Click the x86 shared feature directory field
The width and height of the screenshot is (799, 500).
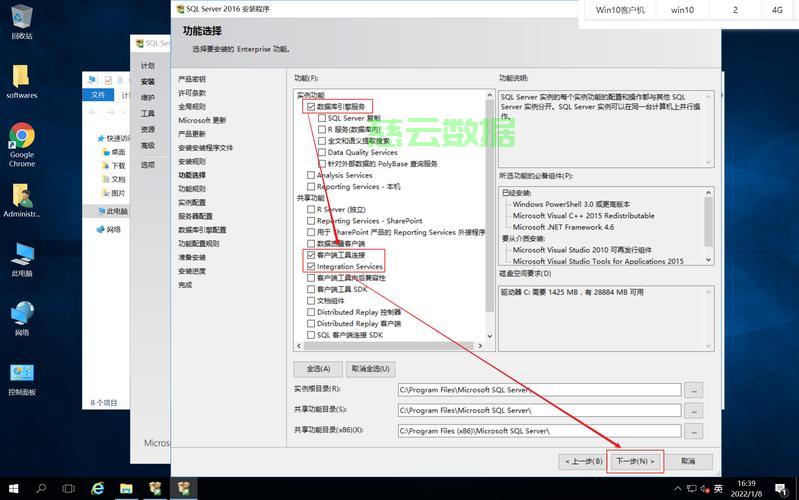click(539, 431)
